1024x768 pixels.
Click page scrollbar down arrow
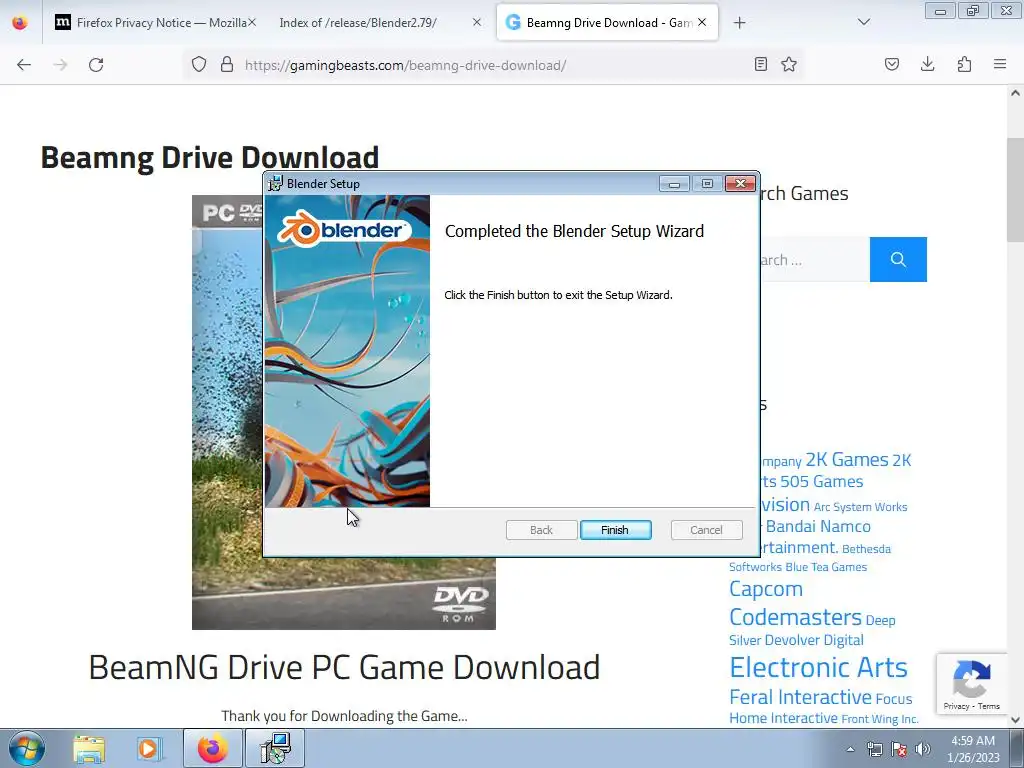1015,720
